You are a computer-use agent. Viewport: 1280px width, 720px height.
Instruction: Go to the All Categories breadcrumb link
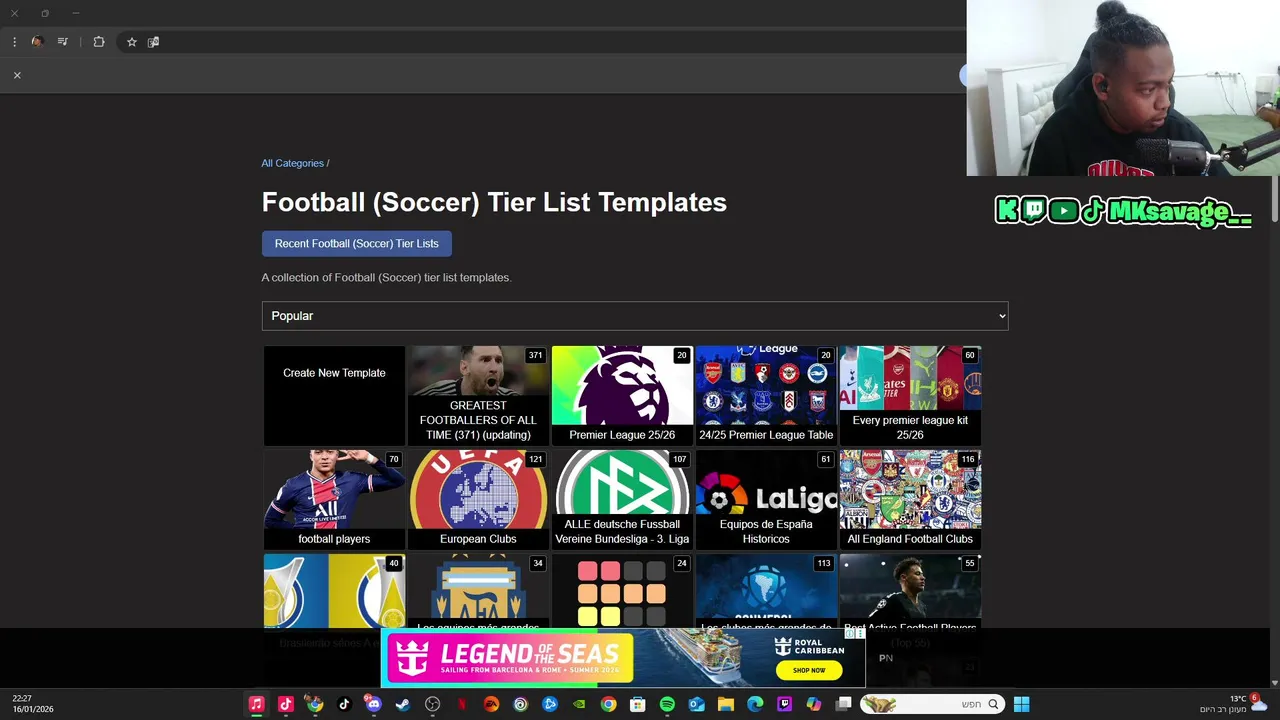coord(292,163)
